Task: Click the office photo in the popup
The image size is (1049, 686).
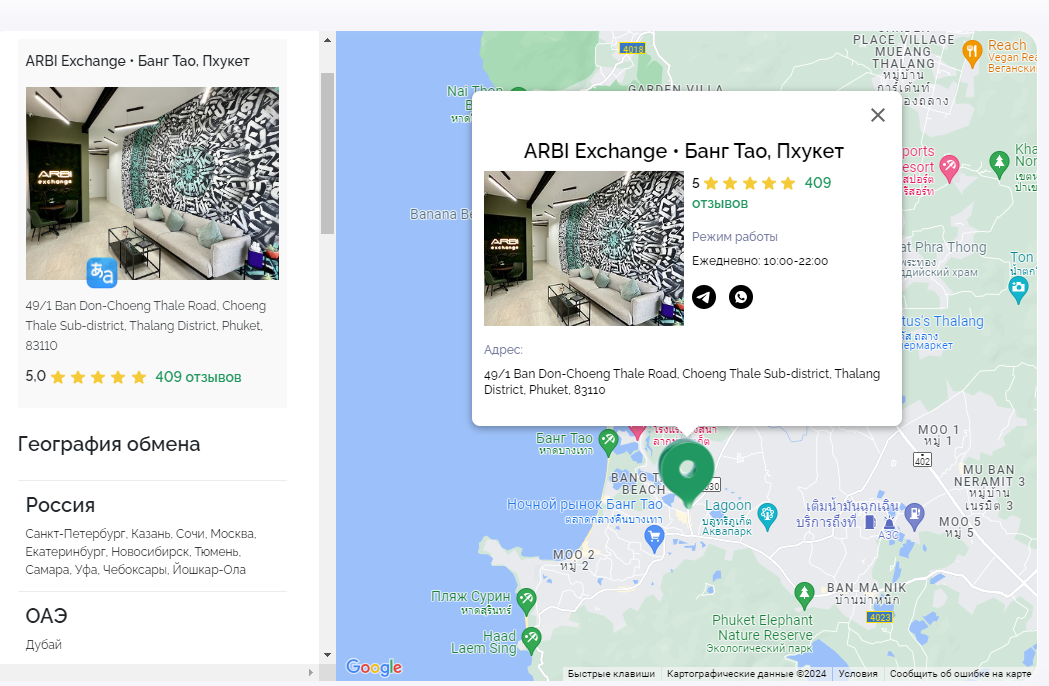Action: [x=584, y=248]
